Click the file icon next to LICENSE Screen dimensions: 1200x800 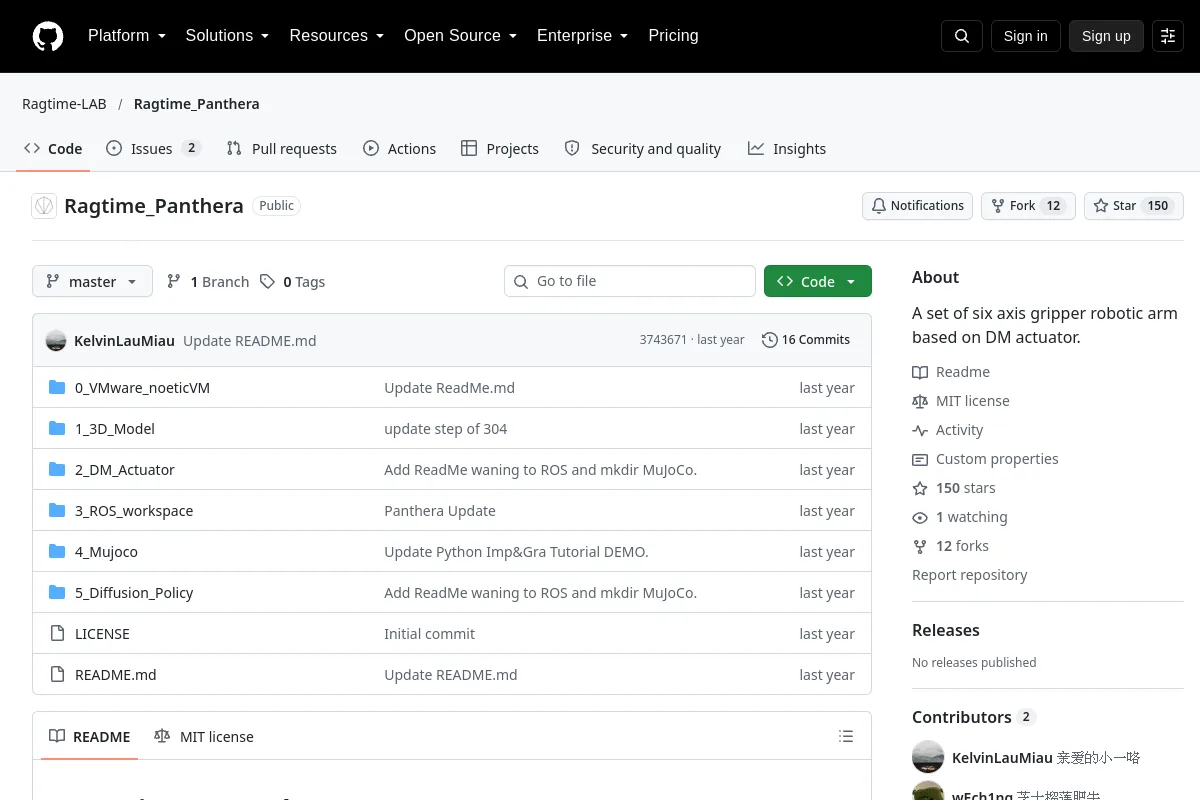(57, 634)
